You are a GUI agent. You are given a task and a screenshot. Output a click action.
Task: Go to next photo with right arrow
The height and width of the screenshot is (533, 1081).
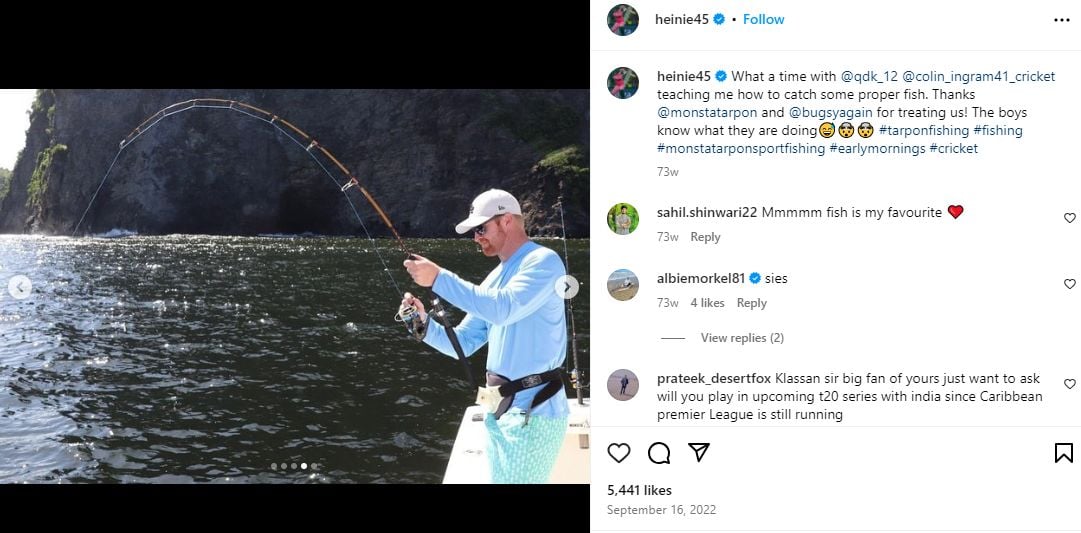[567, 287]
